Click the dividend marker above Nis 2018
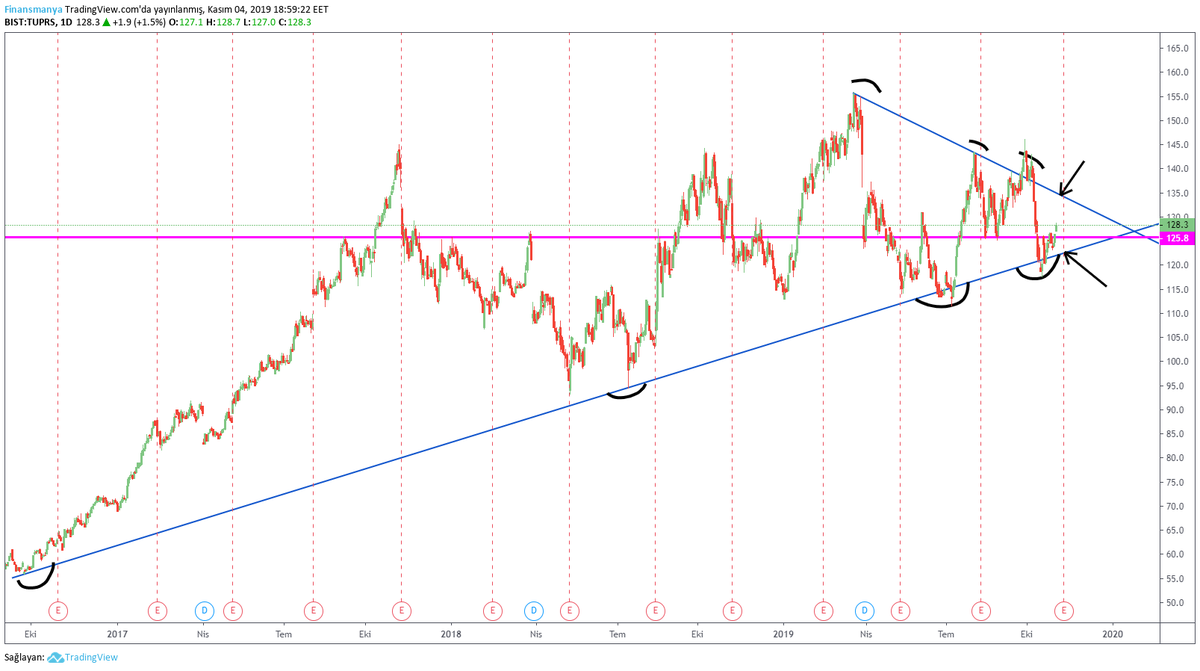The width and height of the screenshot is (1200, 671). (534, 609)
